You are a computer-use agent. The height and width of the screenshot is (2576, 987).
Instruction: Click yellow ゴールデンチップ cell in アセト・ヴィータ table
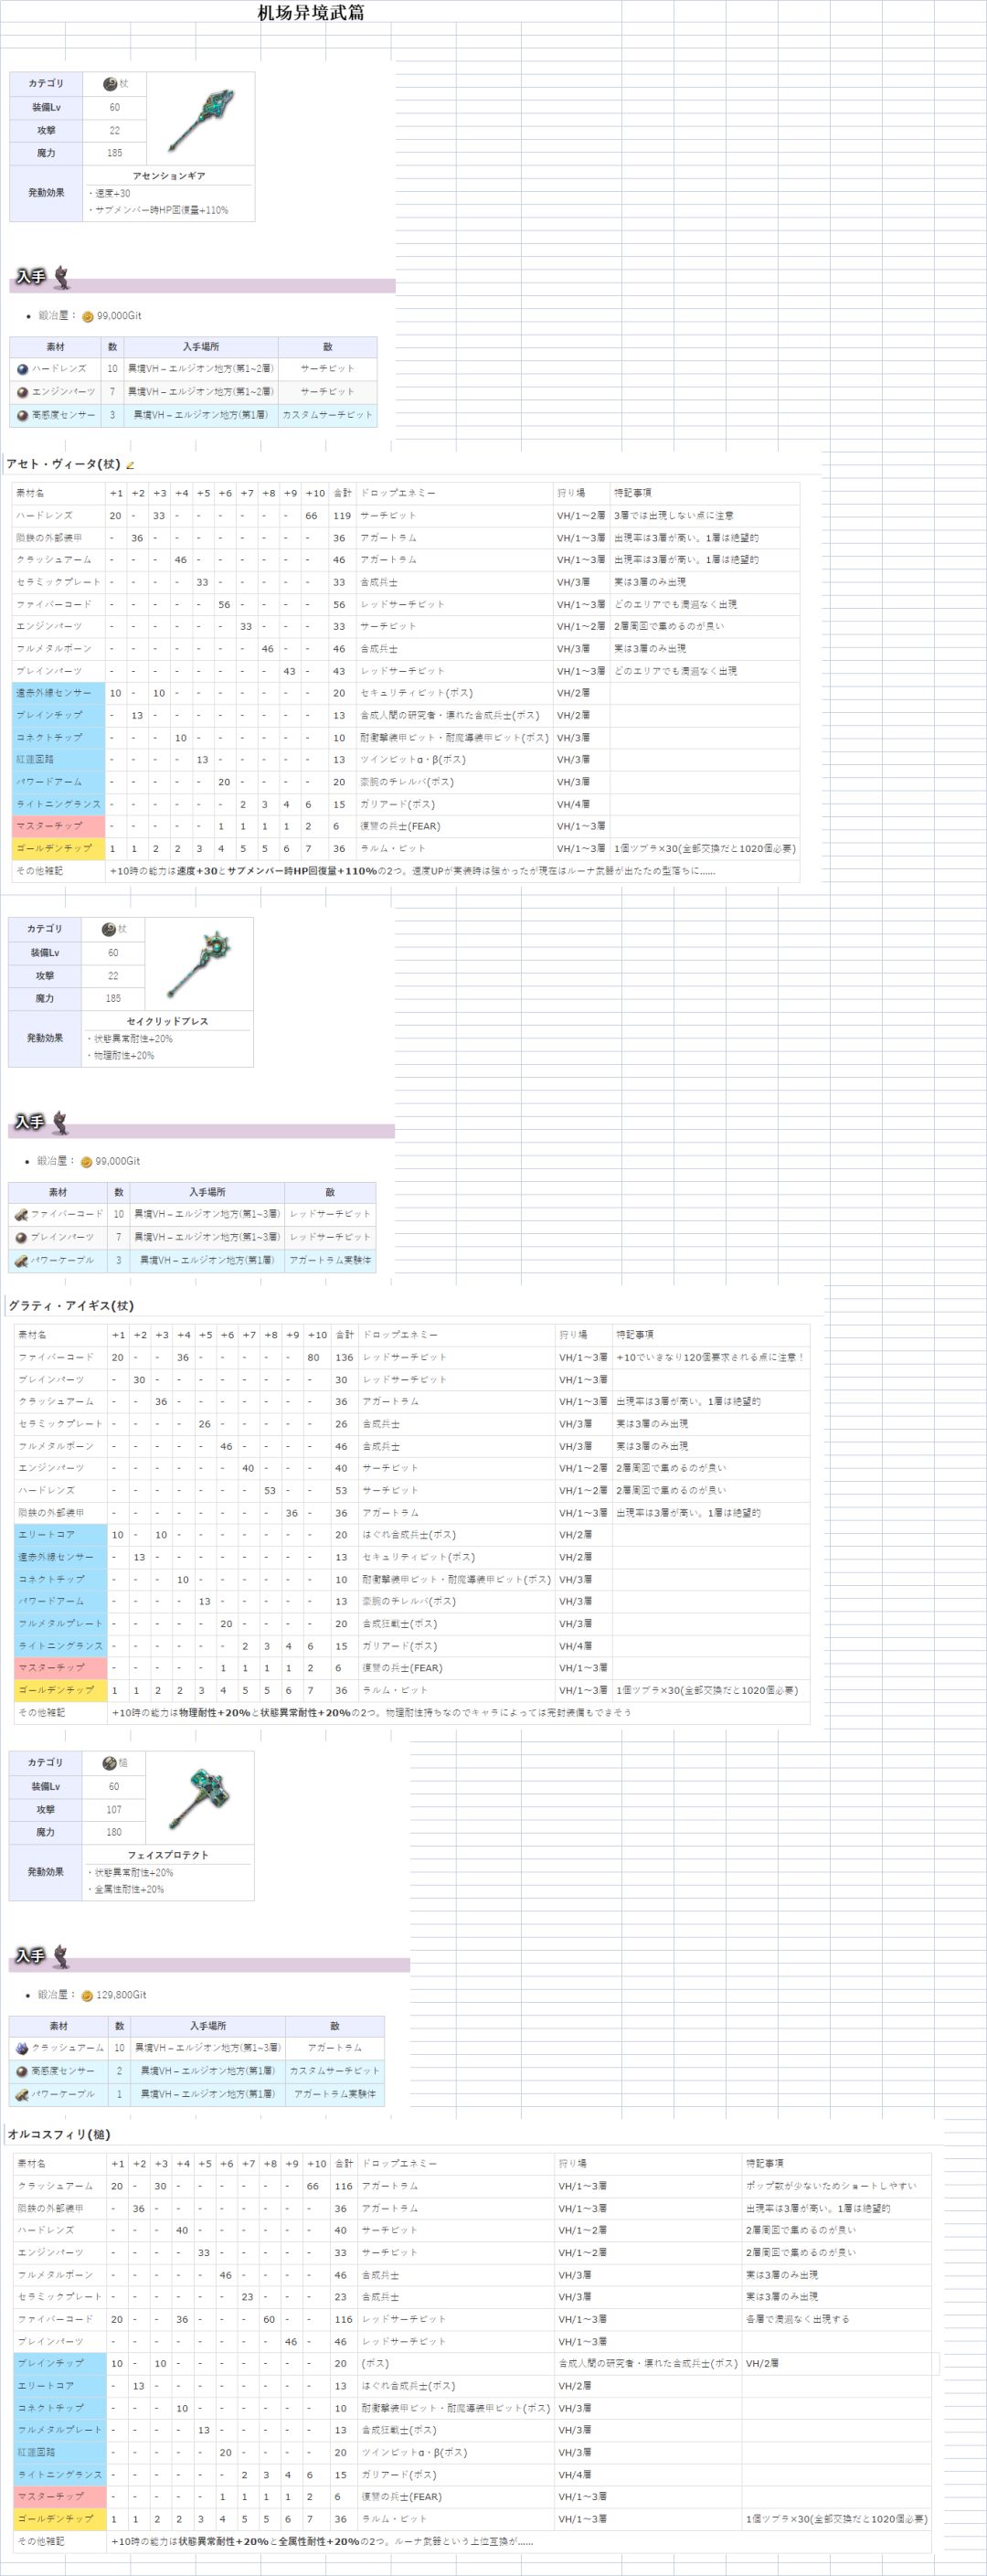[x=59, y=849]
